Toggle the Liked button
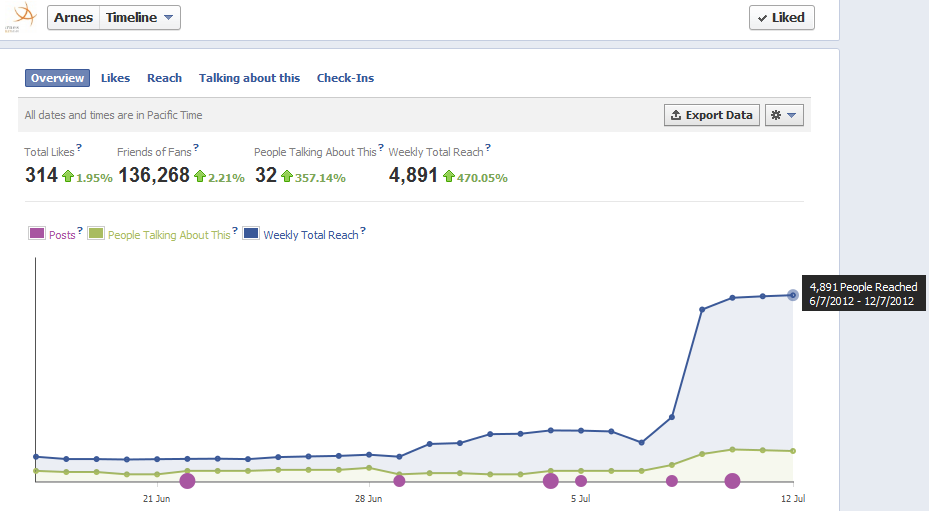The width and height of the screenshot is (929, 511). coord(781,18)
